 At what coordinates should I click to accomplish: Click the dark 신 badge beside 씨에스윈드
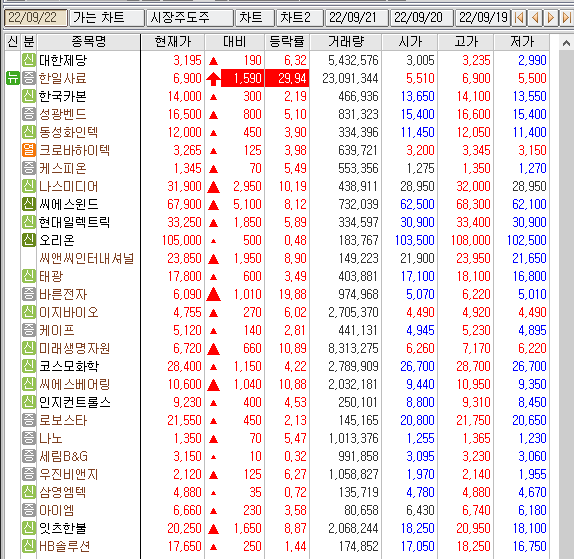pos(29,204)
